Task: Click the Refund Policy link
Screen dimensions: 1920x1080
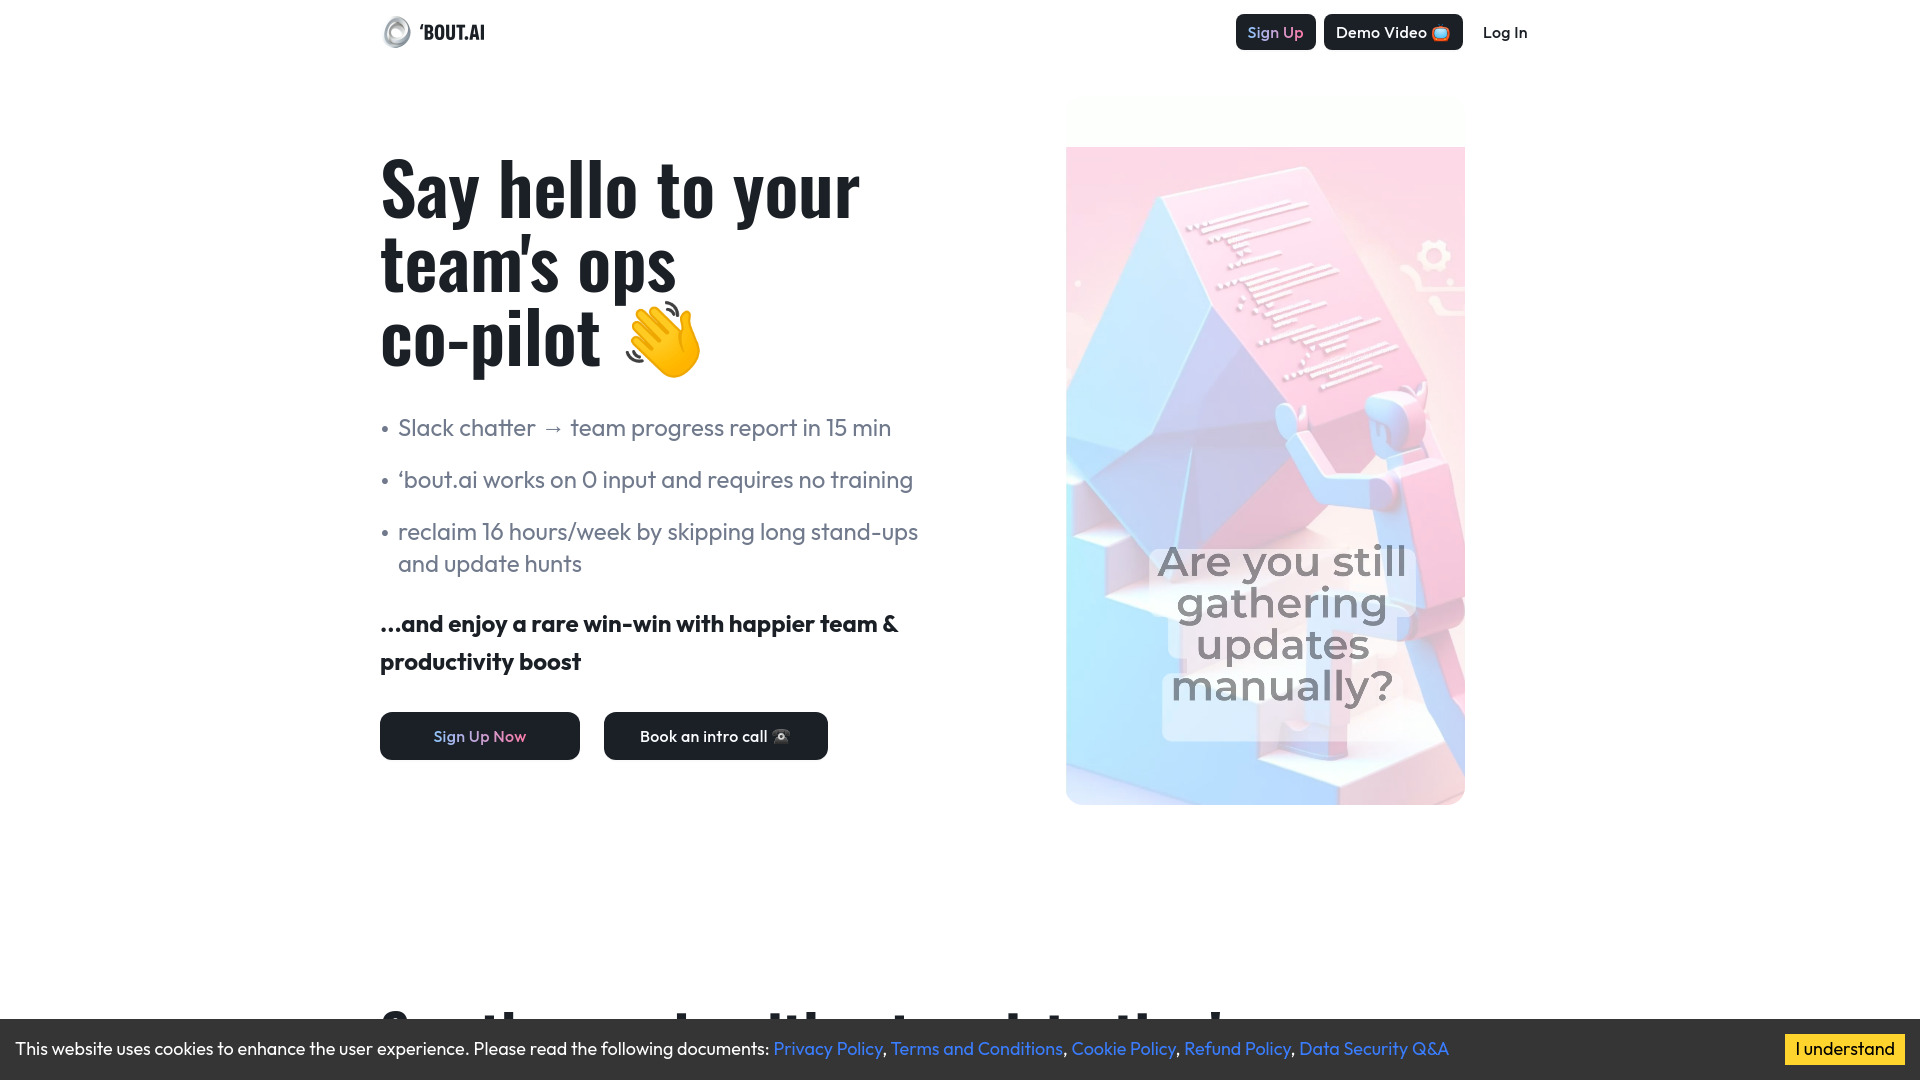Action: point(1237,1048)
